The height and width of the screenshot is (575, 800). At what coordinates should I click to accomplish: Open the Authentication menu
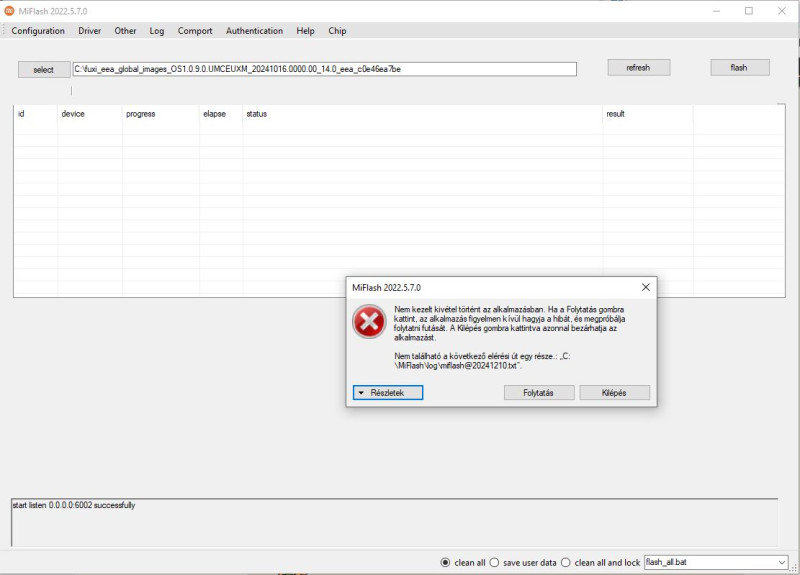[254, 31]
